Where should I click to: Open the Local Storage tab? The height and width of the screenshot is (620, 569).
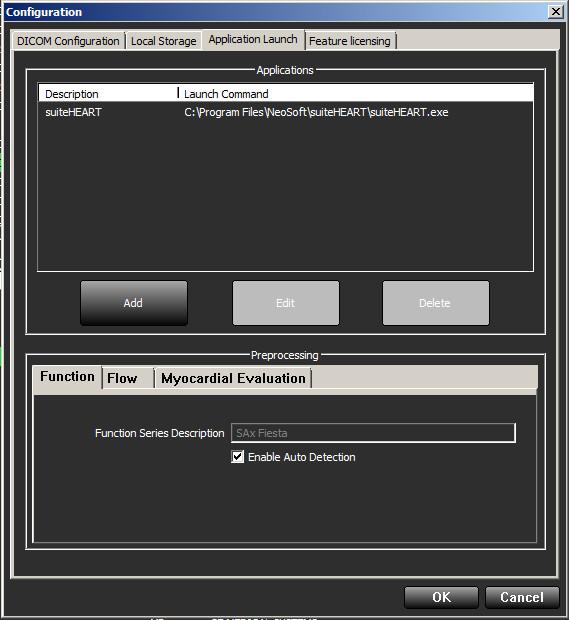click(163, 41)
